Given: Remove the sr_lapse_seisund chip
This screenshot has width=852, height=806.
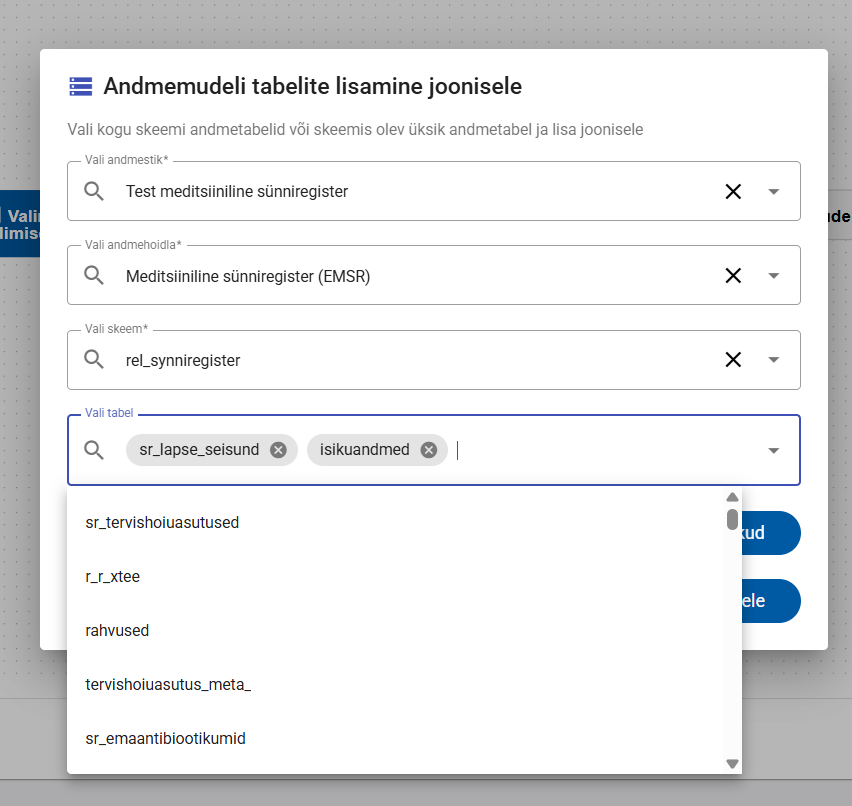Looking at the screenshot, I should [278, 450].
